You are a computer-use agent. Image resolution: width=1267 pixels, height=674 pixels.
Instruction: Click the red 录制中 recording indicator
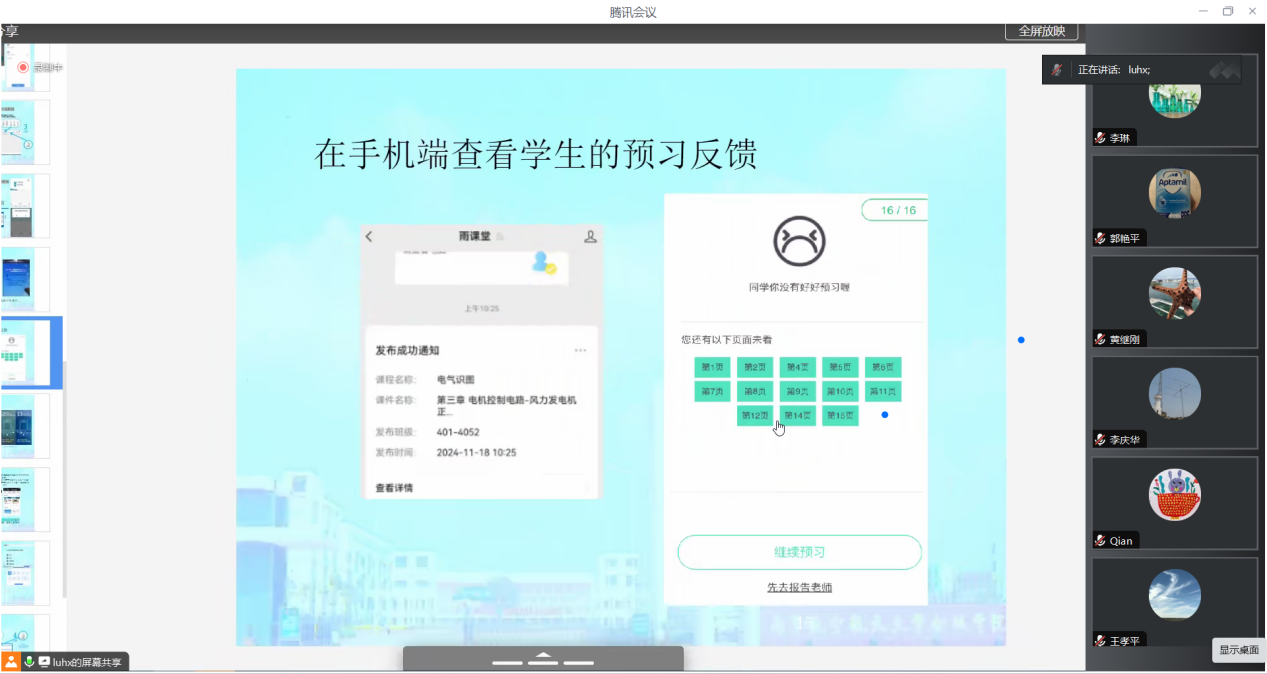(x=23, y=67)
